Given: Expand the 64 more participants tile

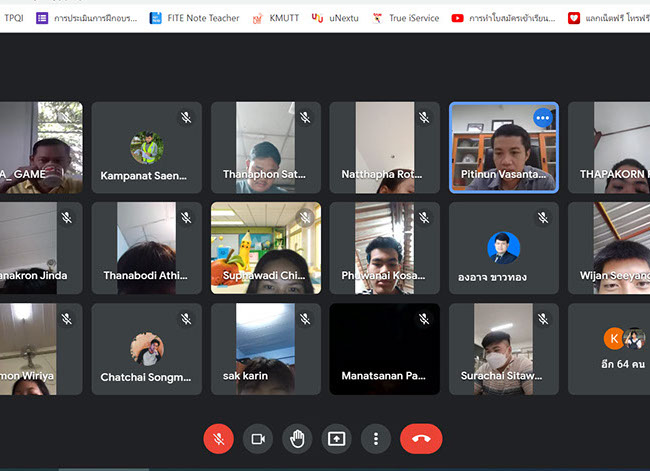Looking at the screenshot, I should tap(610, 350).
